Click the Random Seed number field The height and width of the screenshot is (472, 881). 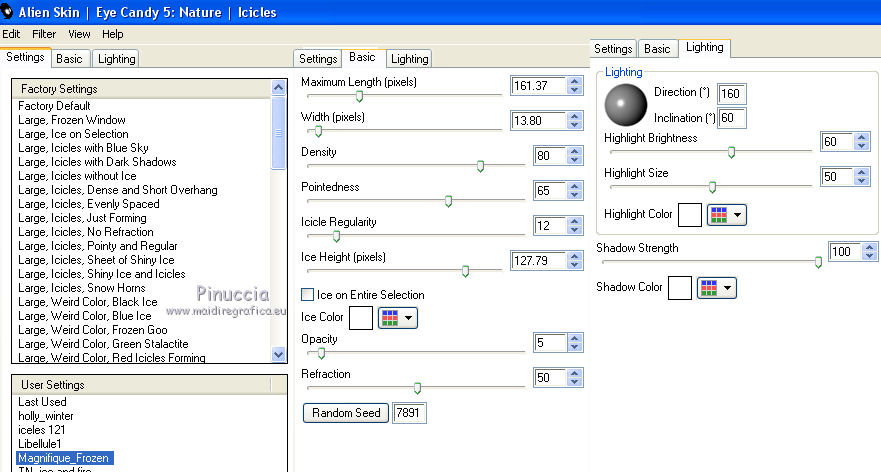409,413
